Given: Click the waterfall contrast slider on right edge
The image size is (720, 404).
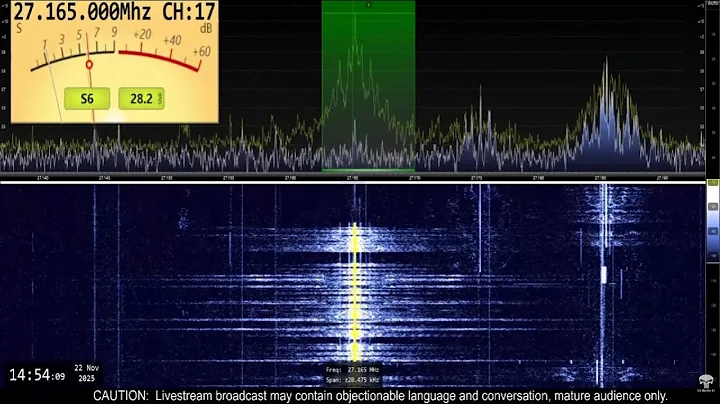Looking at the screenshot, I should pyautogui.click(x=713, y=221).
